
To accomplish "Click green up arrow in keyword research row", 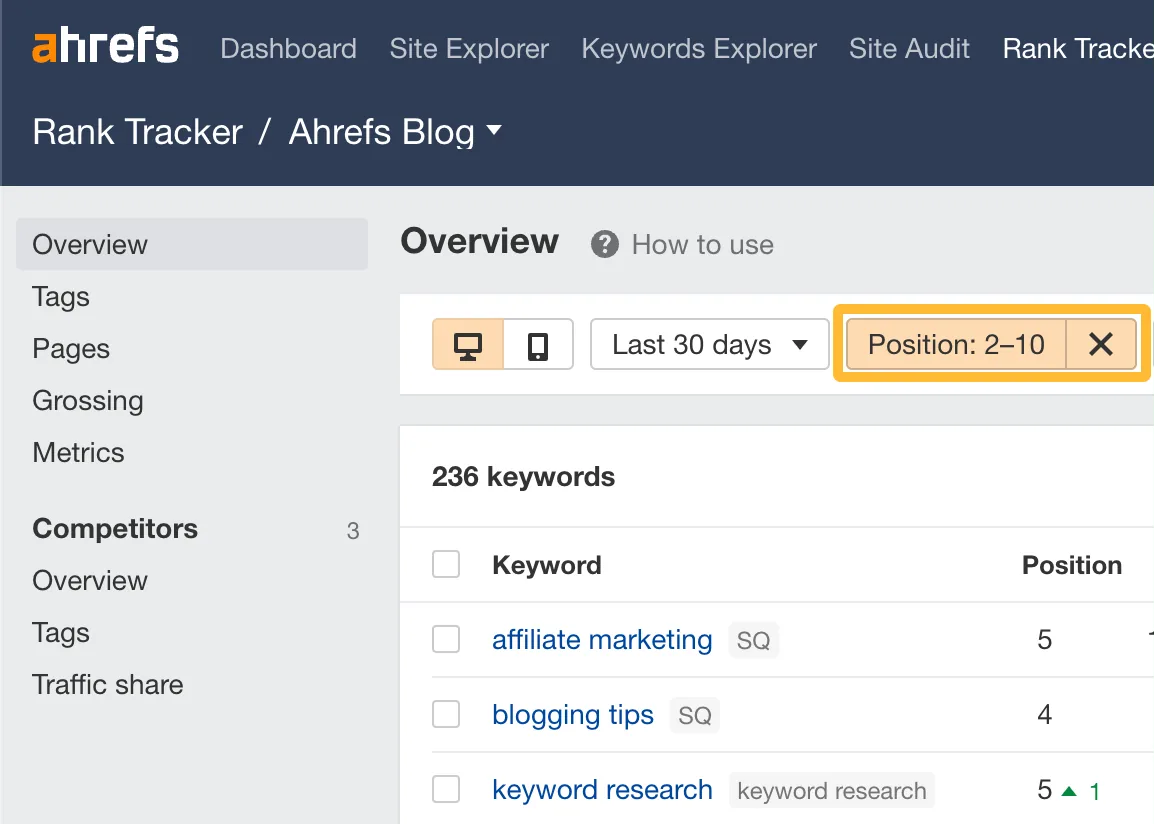I will point(1069,791).
